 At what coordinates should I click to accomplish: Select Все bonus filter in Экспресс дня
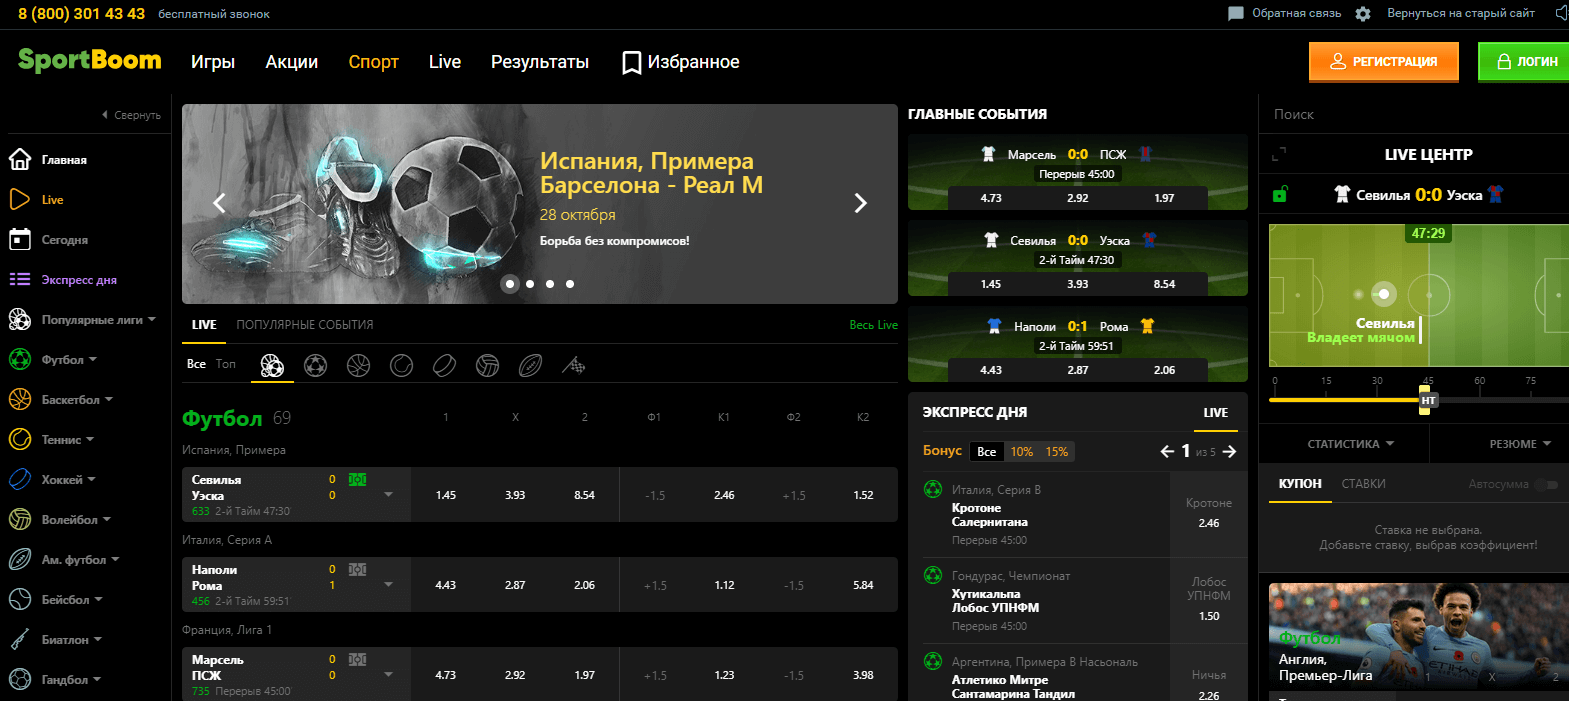coord(986,452)
